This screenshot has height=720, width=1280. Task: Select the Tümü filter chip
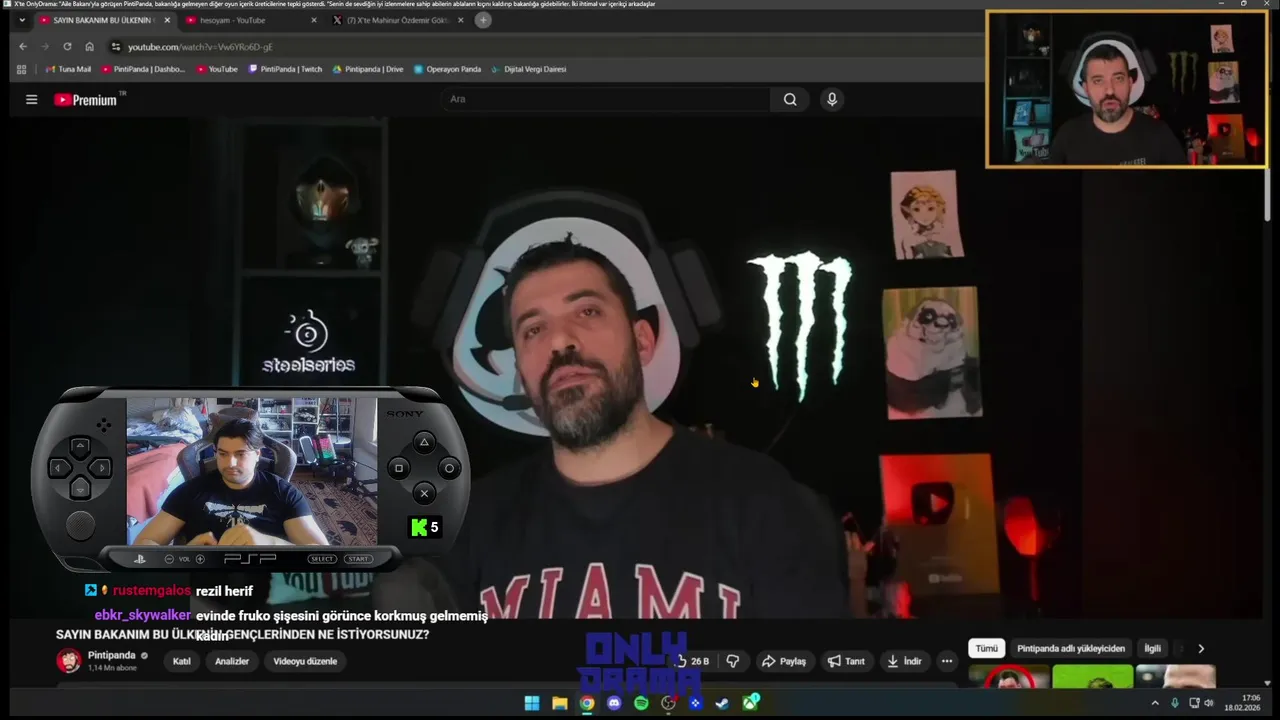point(986,648)
